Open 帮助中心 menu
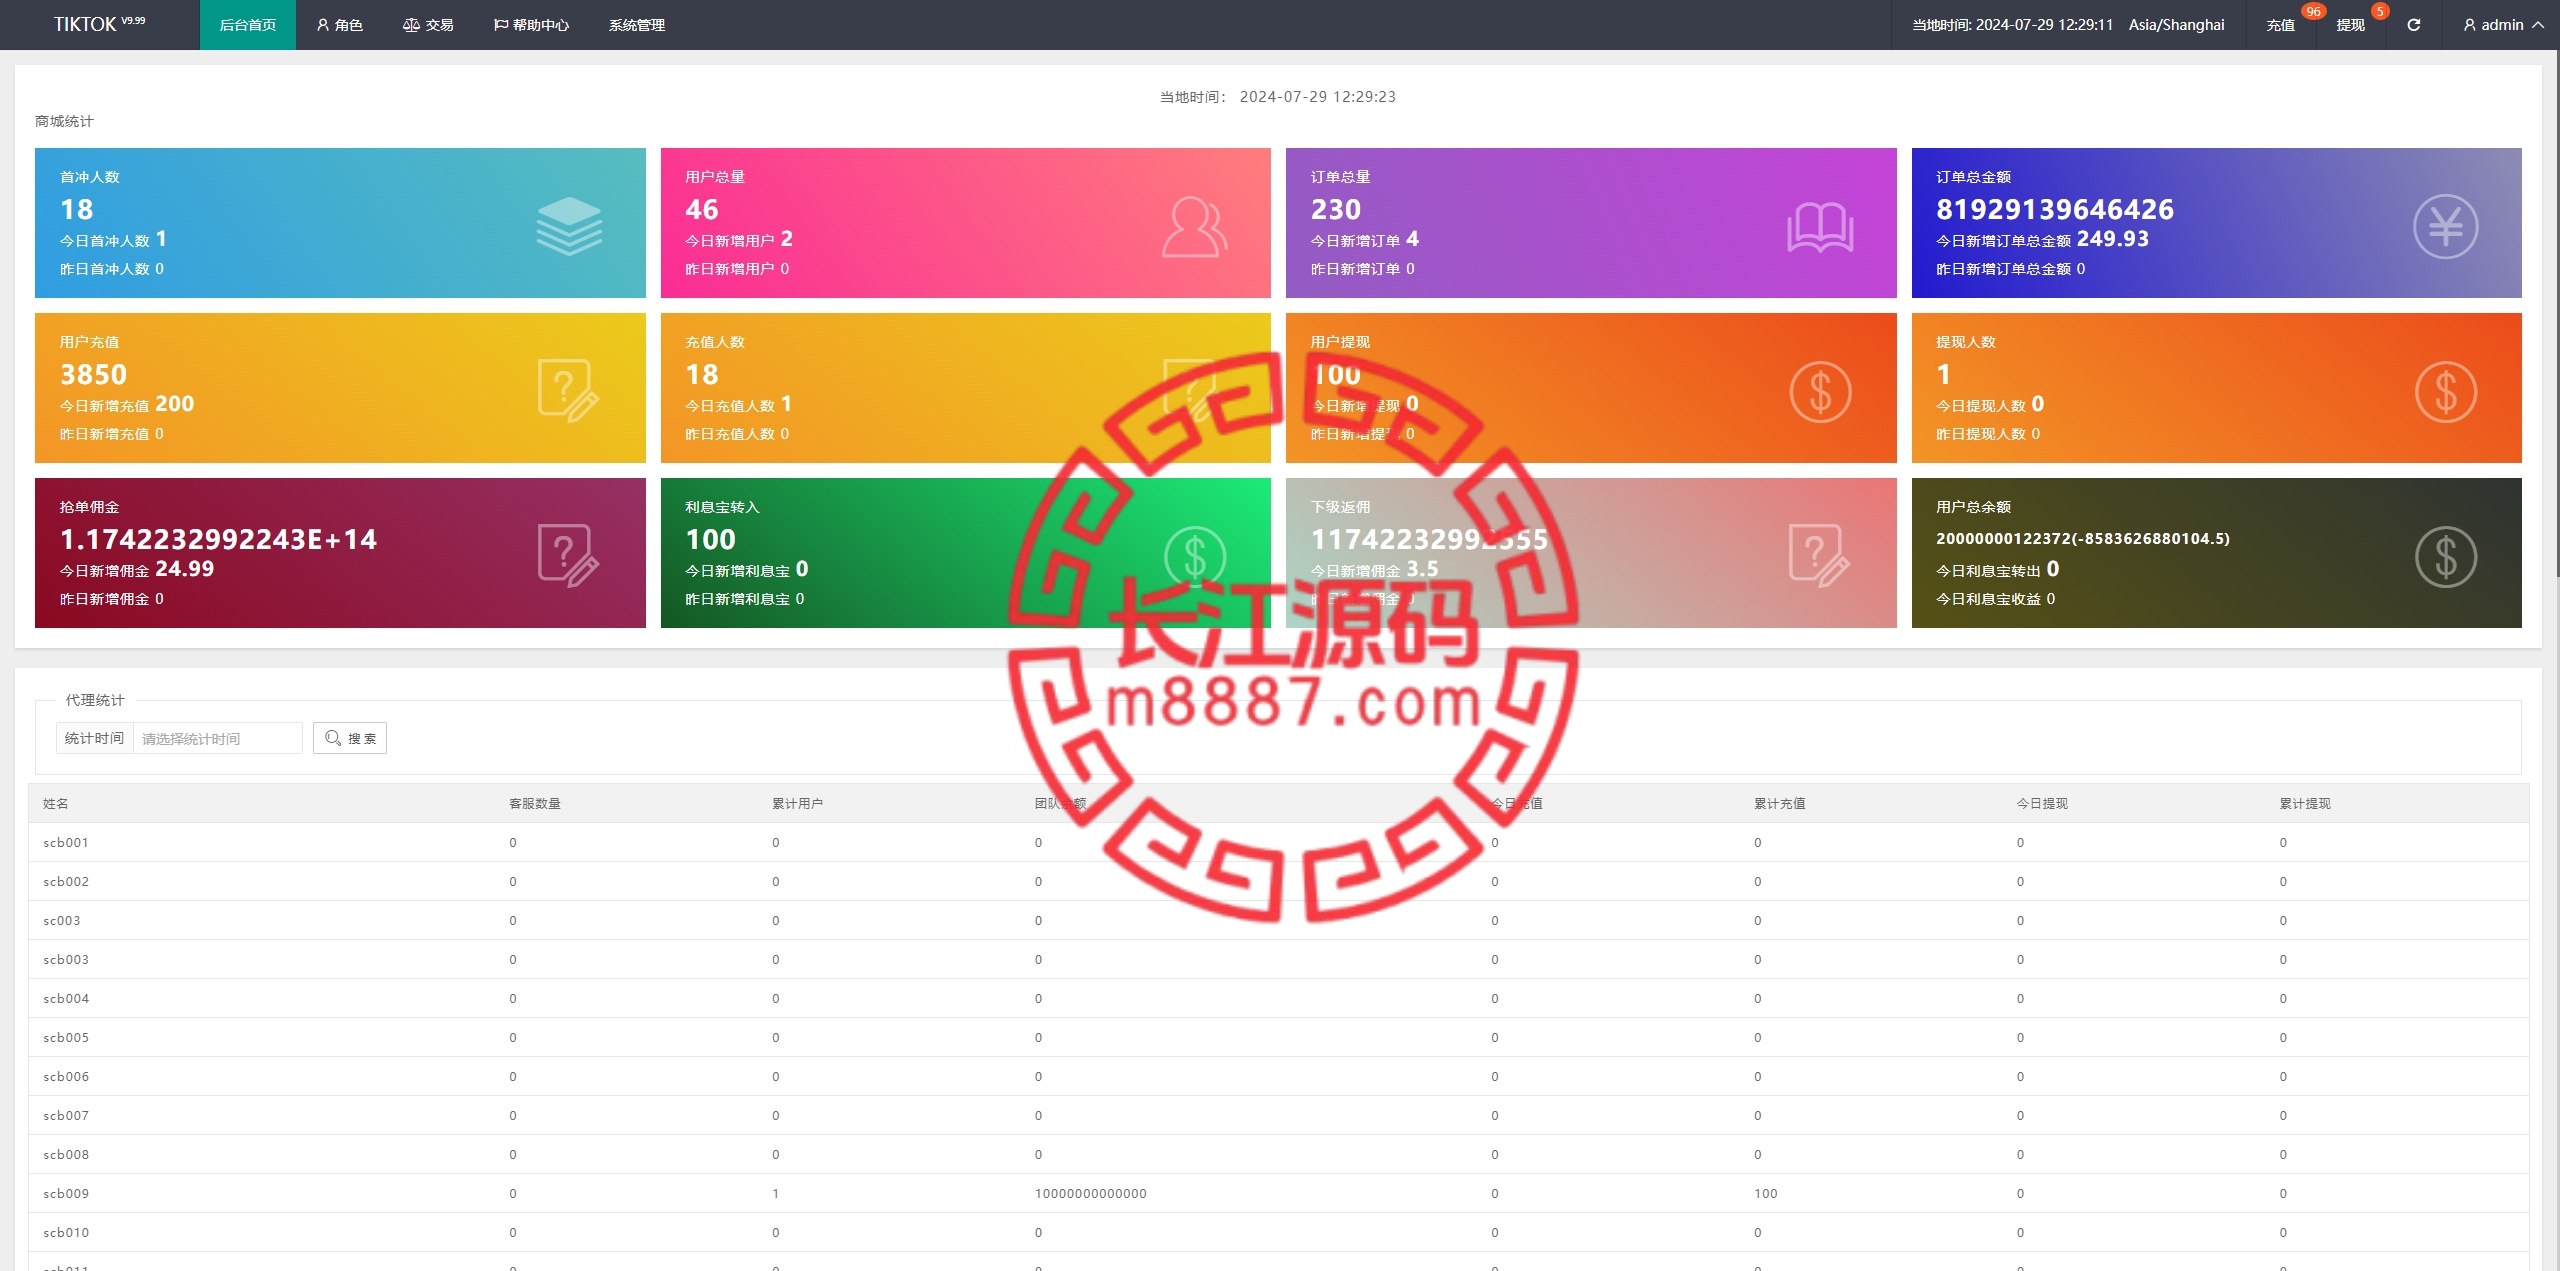 [x=531, y=25]
